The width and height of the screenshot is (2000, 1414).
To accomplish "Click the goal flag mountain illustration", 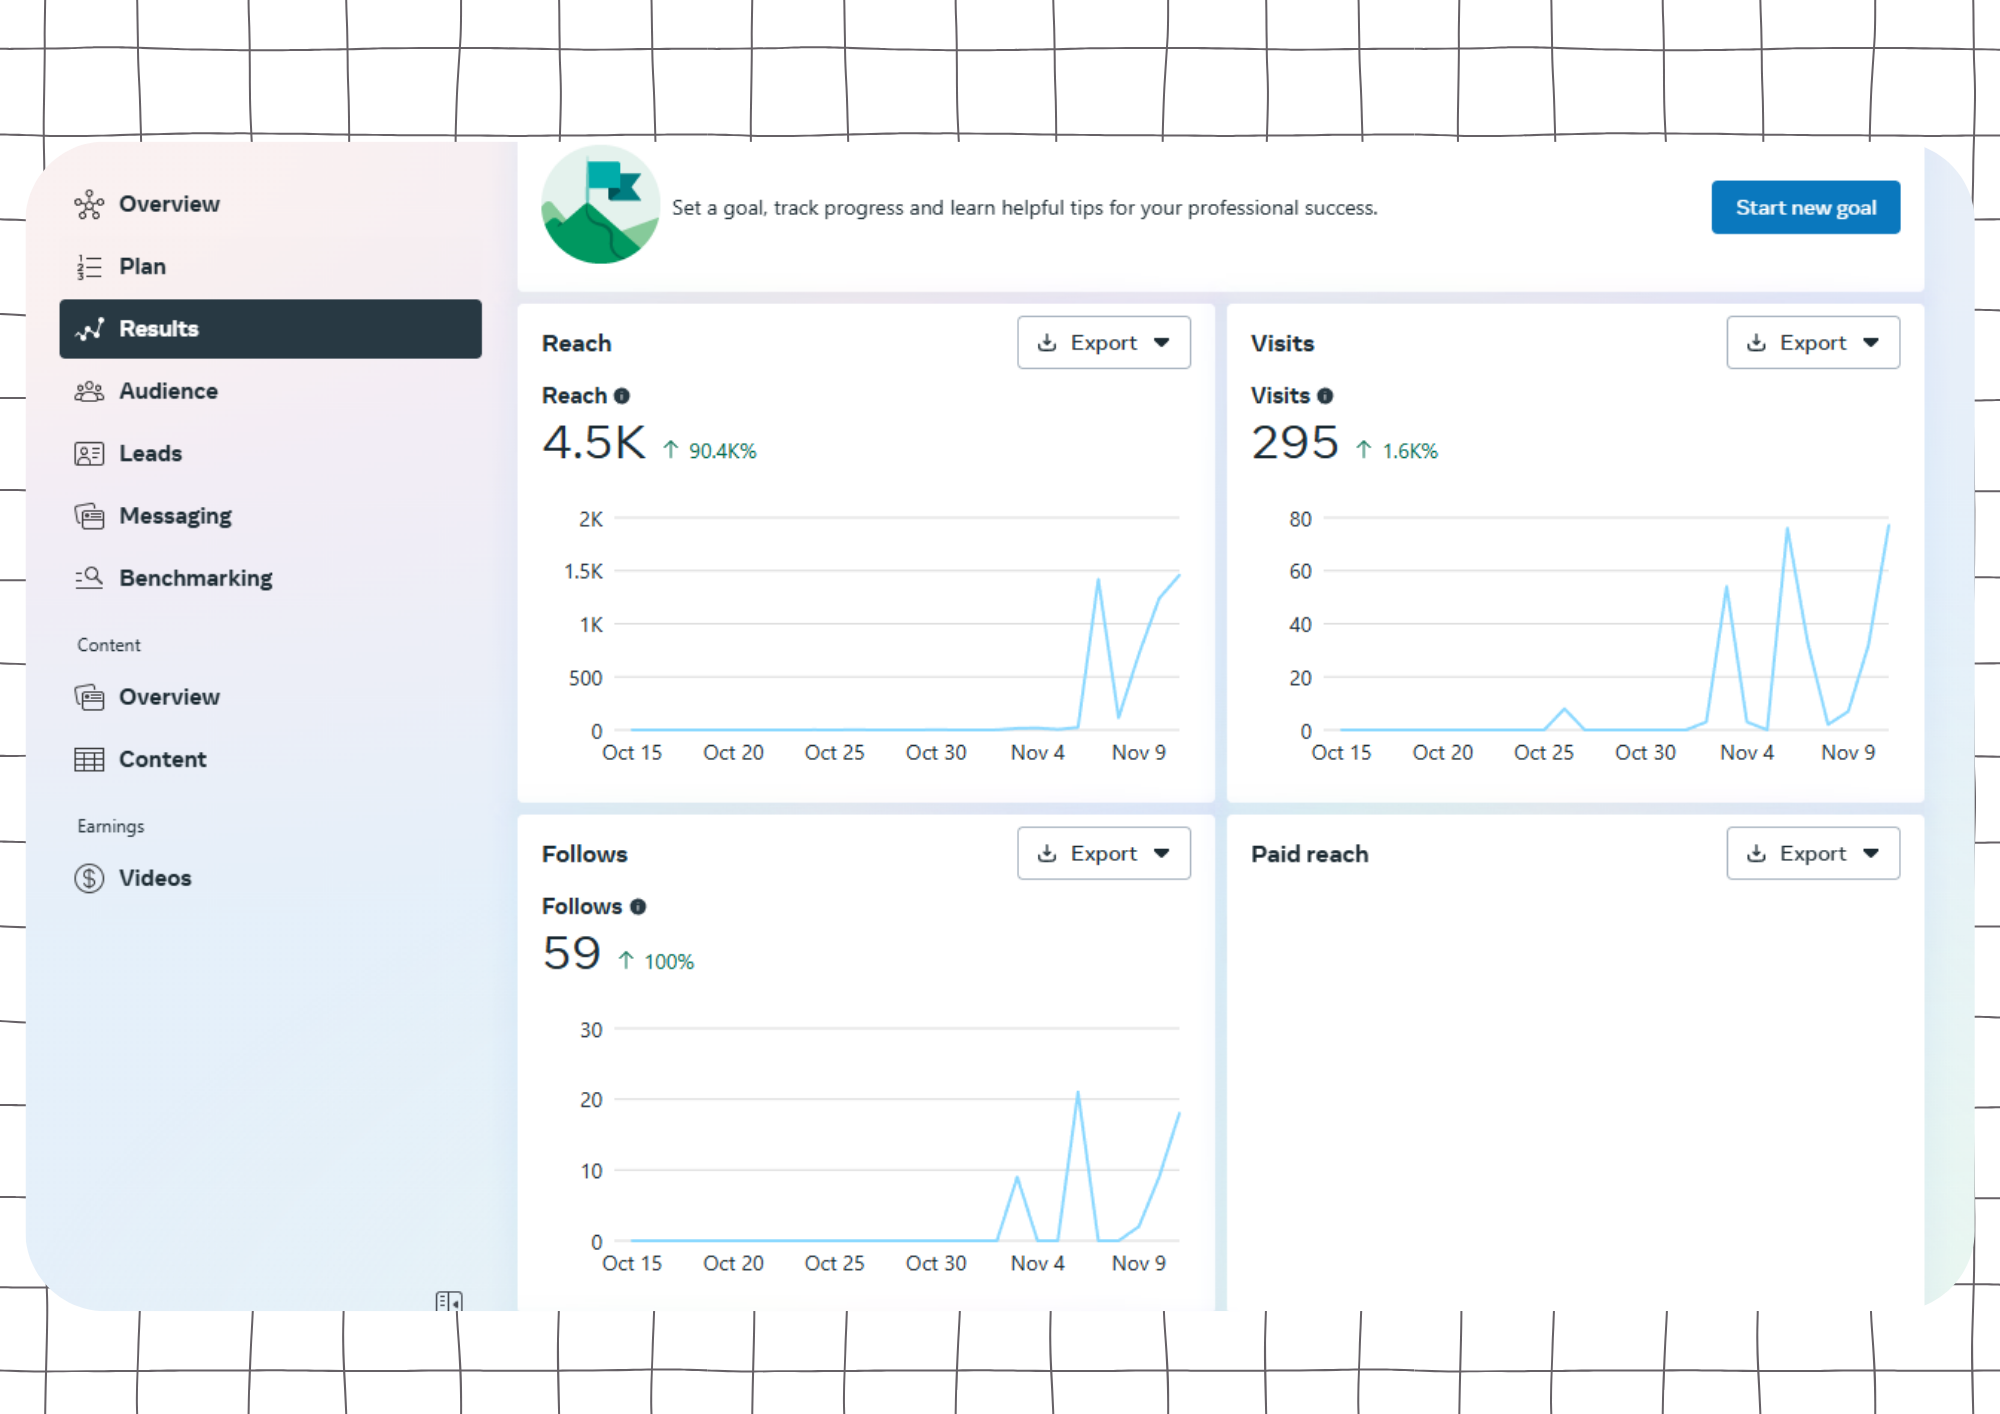I will pyautogui.click(x=600, y=206).
